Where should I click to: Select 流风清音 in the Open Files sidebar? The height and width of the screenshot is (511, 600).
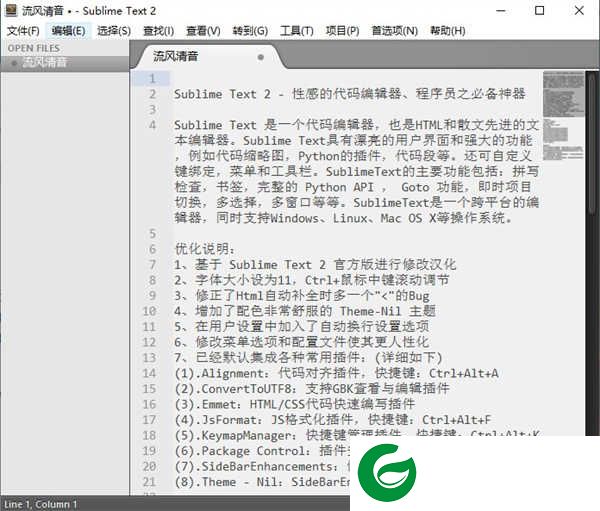click(x=64, y=63)
